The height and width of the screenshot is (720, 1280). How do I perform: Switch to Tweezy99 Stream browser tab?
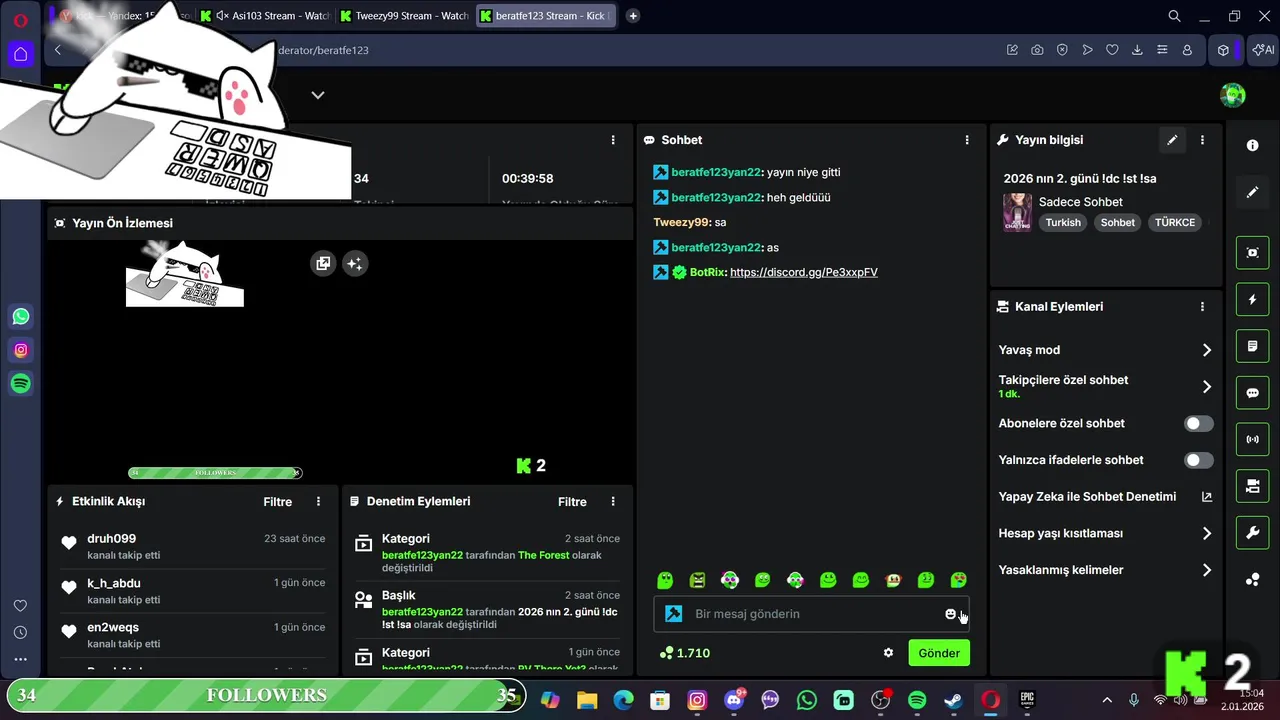[403, 16]
